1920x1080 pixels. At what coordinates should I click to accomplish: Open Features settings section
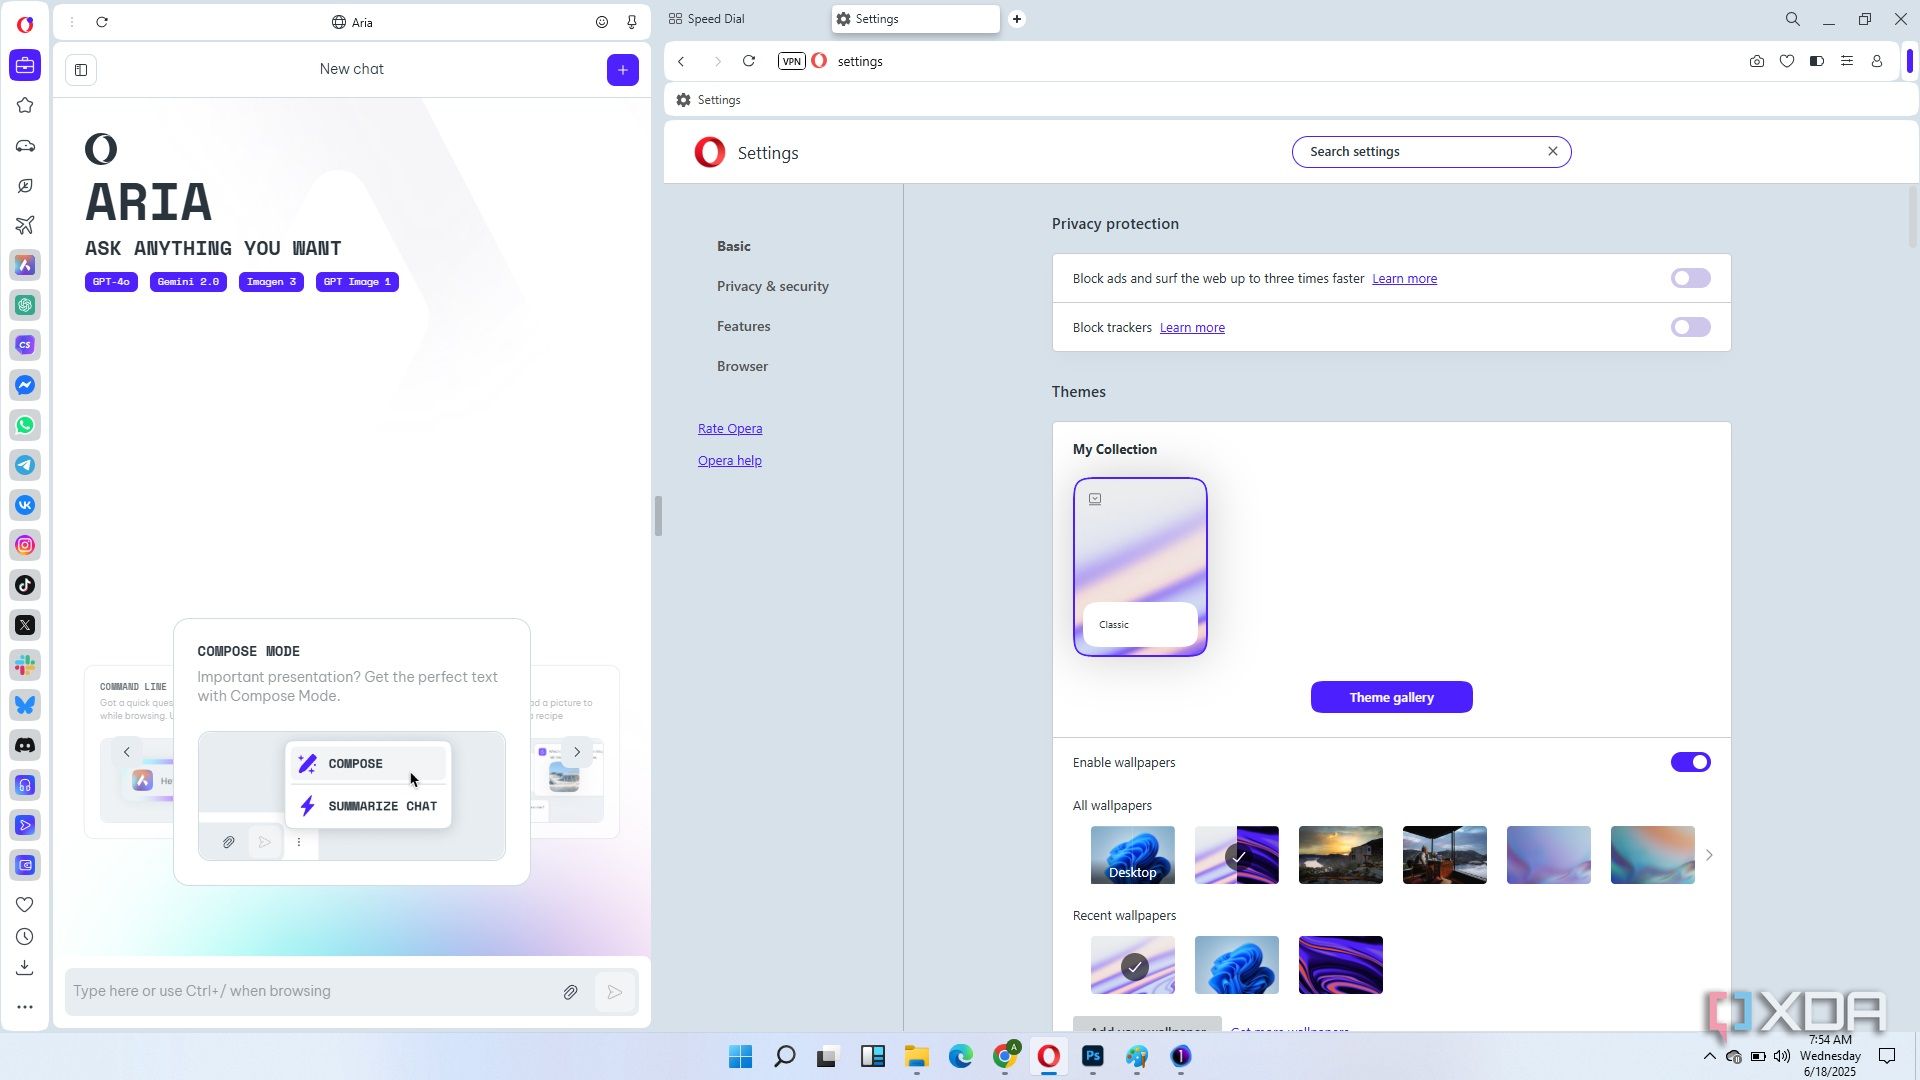point(743,326)
